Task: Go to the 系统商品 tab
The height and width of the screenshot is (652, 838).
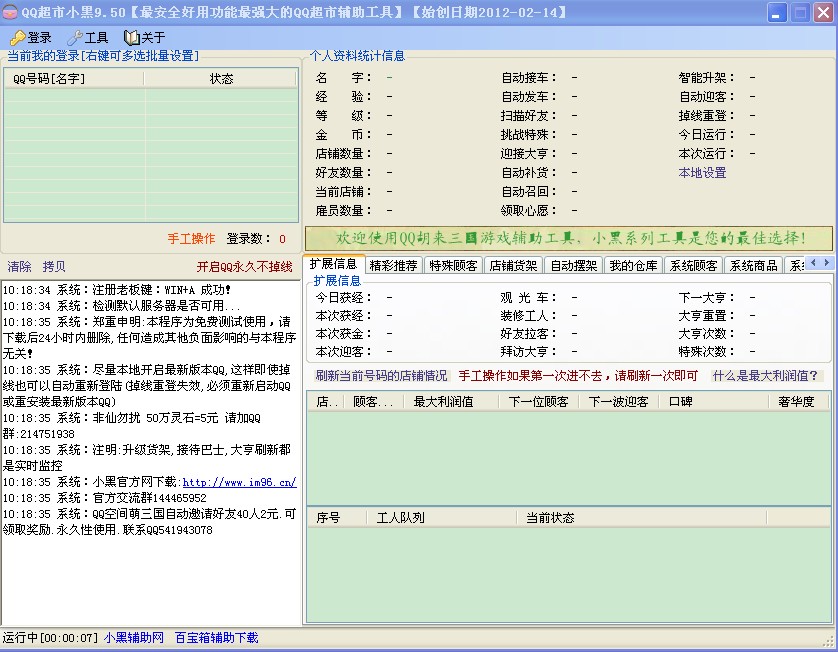Action: coord(754,266)
